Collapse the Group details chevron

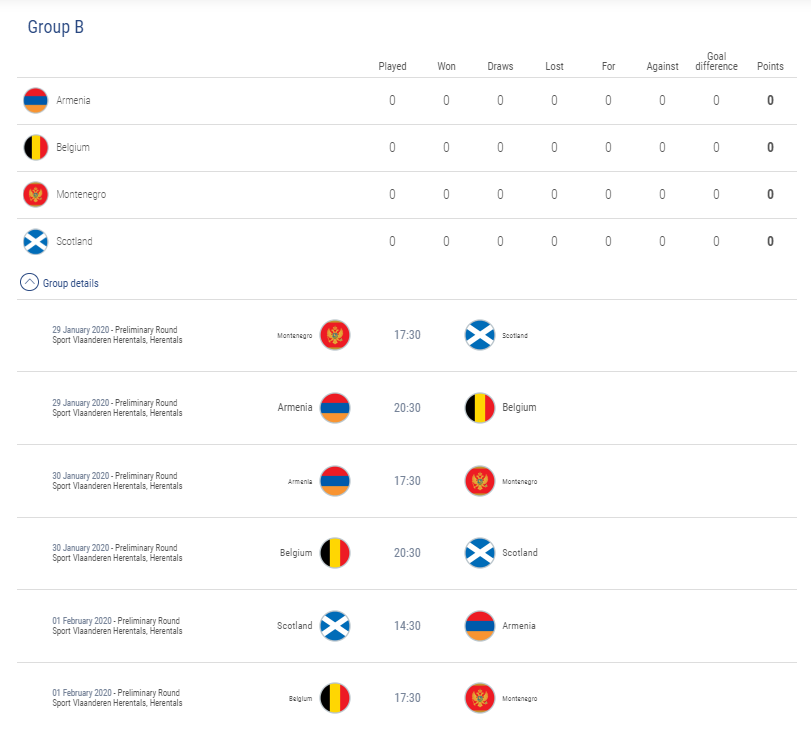(x=29, y=282)
